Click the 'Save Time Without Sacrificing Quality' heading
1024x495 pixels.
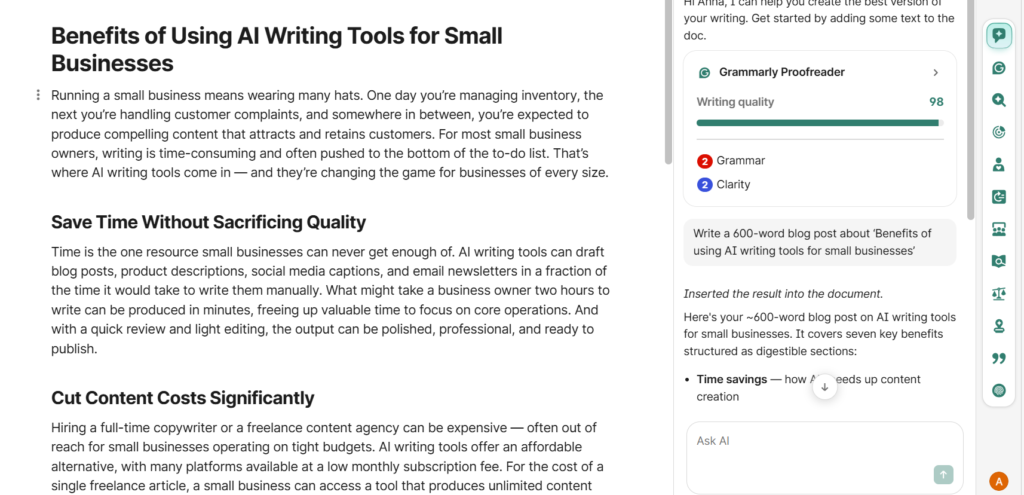[x=208, y=222]
